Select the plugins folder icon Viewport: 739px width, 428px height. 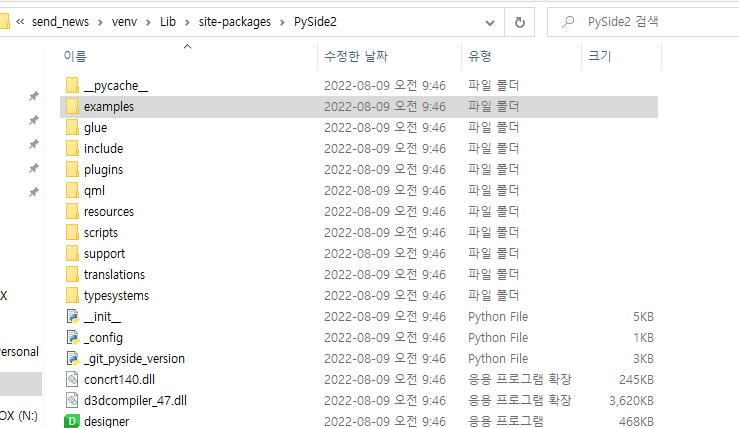click(72, 169)
